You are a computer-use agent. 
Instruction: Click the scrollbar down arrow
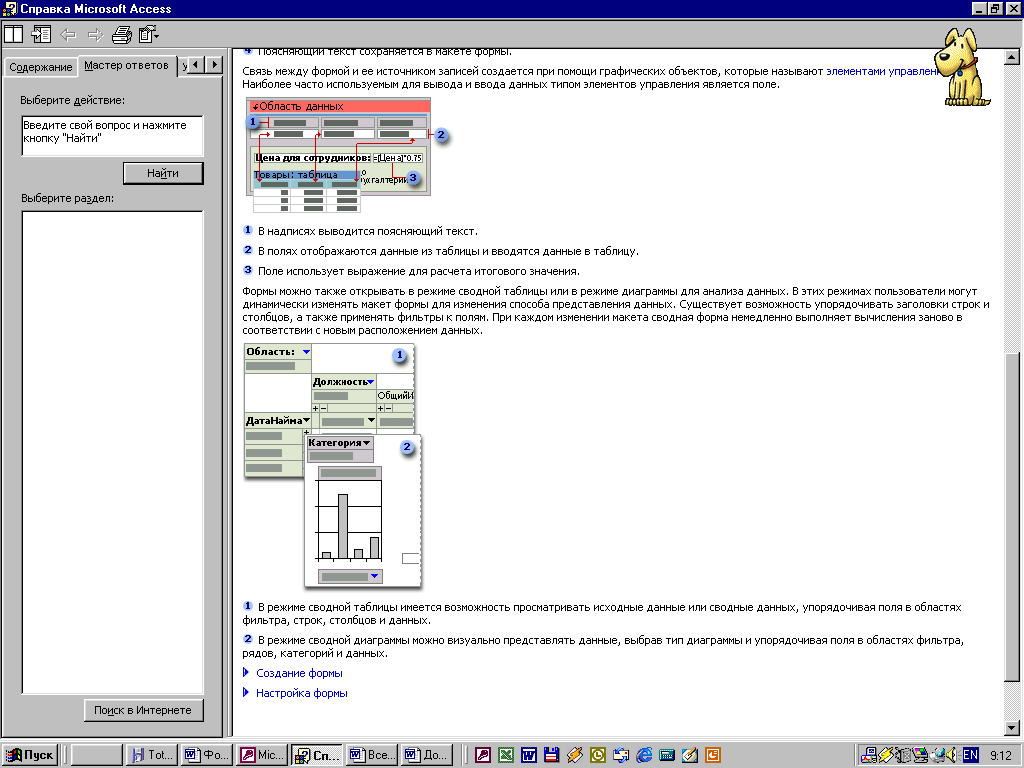pos(1012,727)
